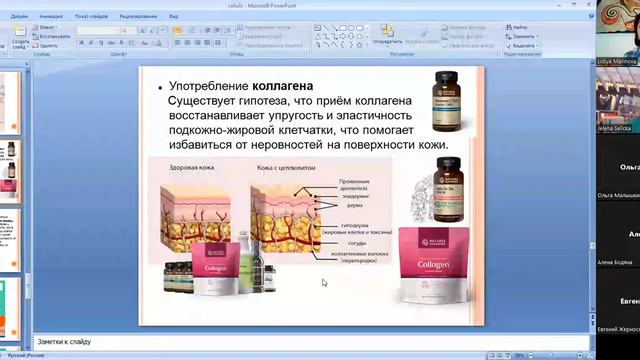Fit slide to current window icon
Viewport: 640px width, 360px height.
click(590, 356)
